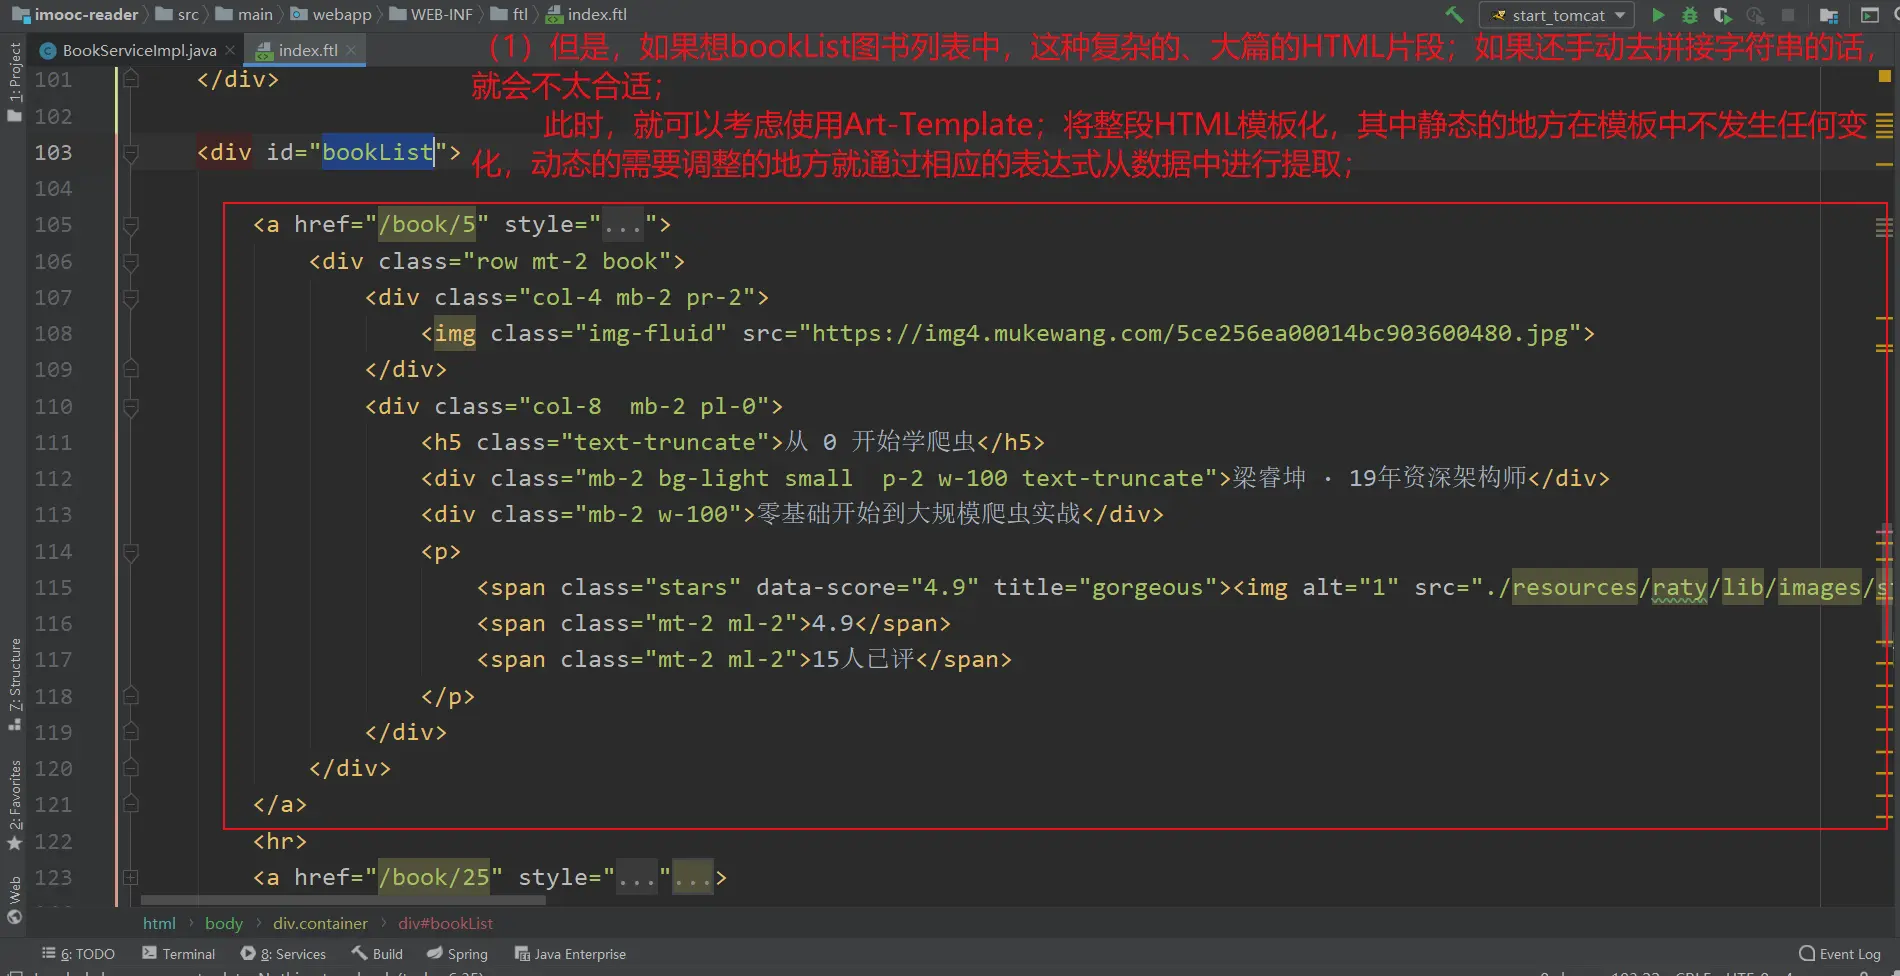This screenshot has height=976, width=1900.
Task: Click the main folder in the navigation bar
Action: [244, 14]
